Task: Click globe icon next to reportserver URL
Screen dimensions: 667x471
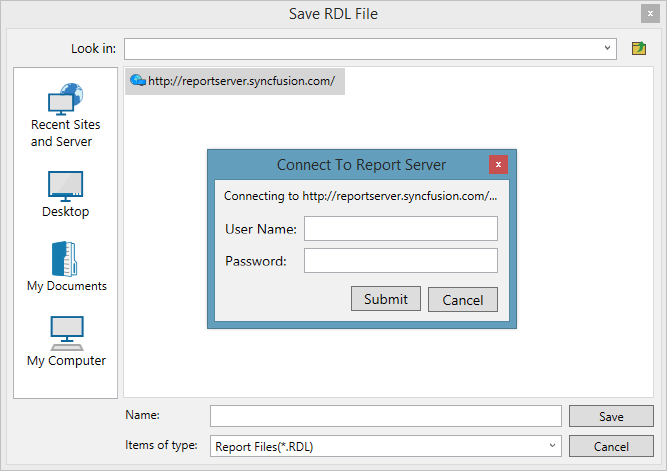Action: (x=138, y=81)
